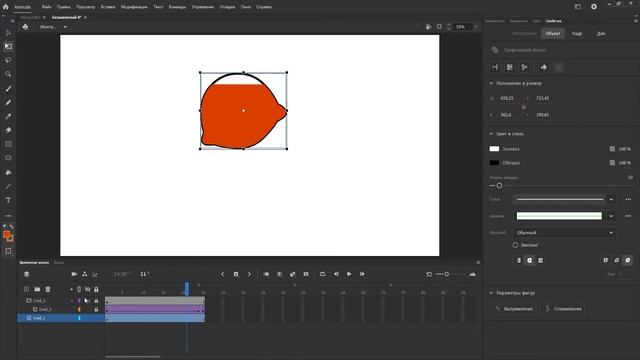Select the Selection arrow tool
This screenshot has width=640, height=360.
8,33
